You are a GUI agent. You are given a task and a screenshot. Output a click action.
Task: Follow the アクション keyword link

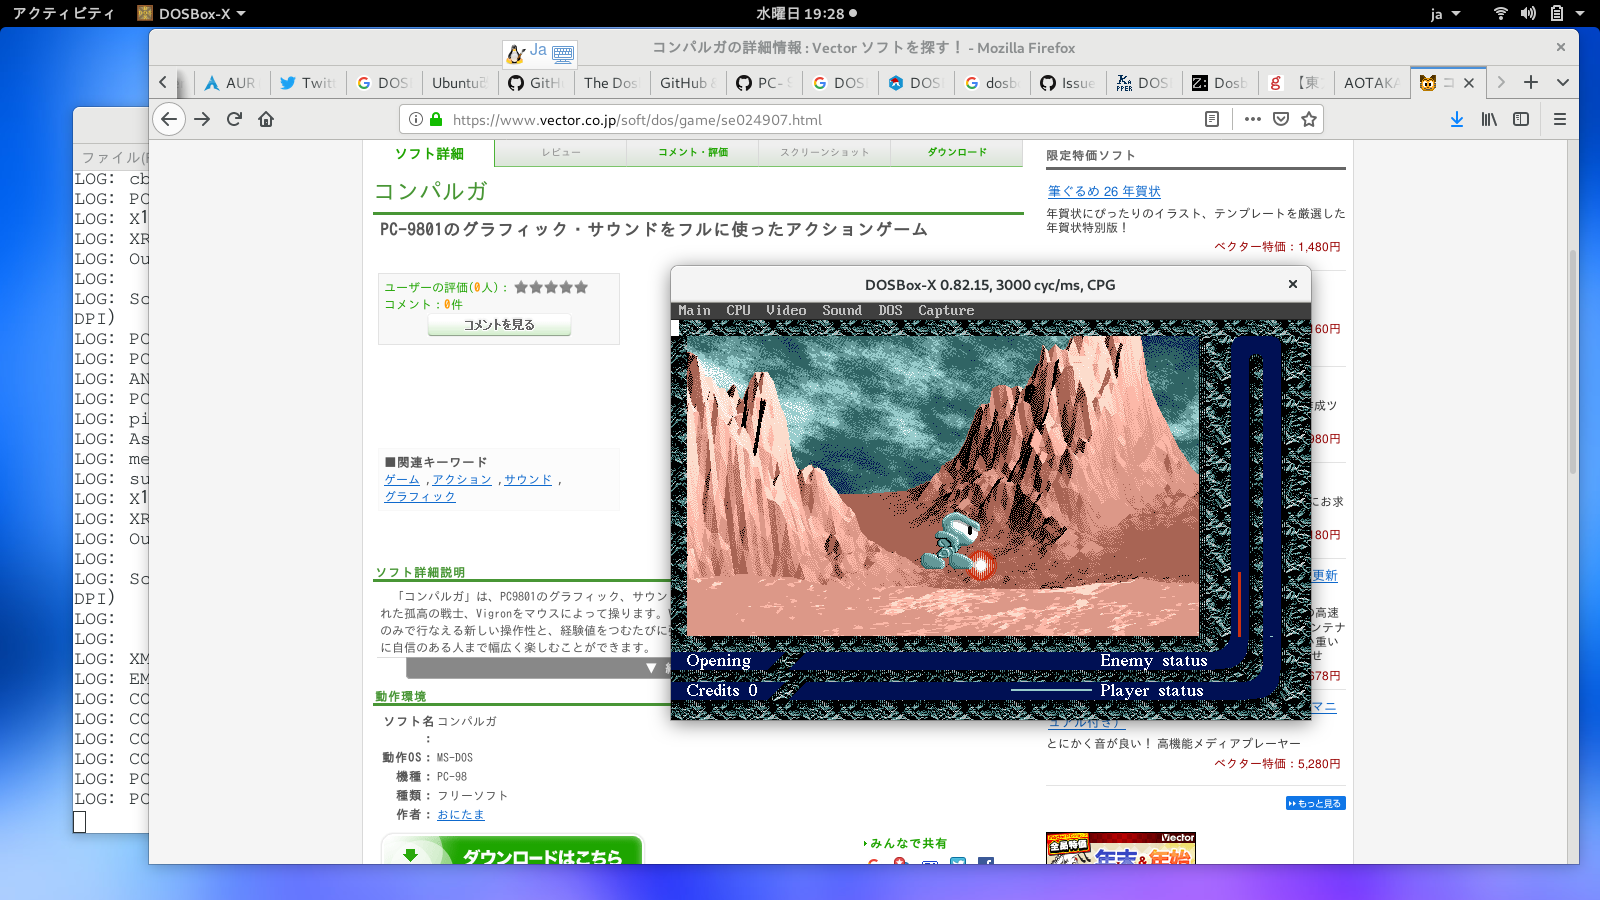point(462,480)
